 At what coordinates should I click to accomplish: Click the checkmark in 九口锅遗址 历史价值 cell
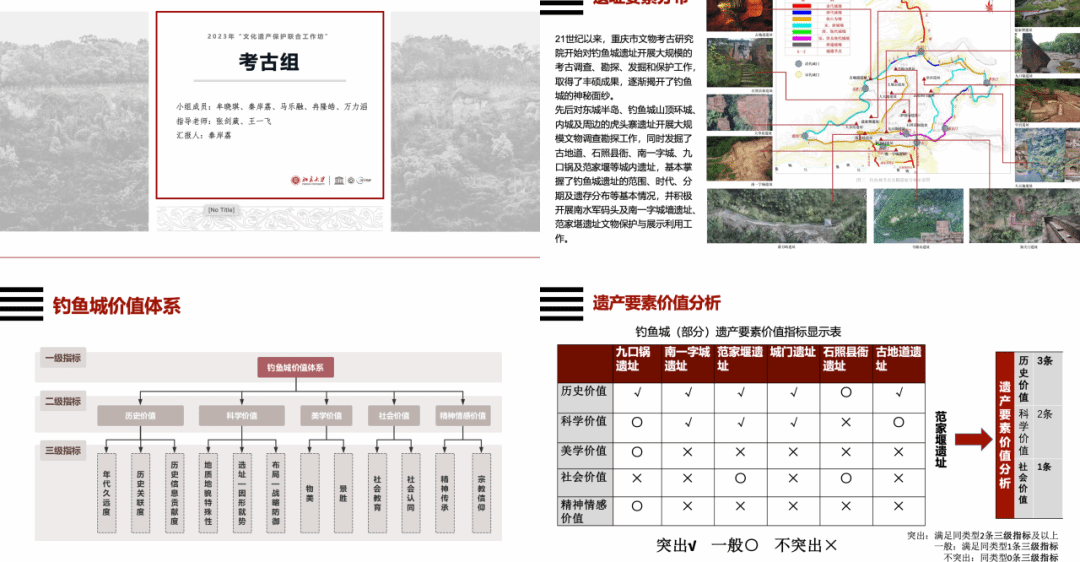point(636,394)
